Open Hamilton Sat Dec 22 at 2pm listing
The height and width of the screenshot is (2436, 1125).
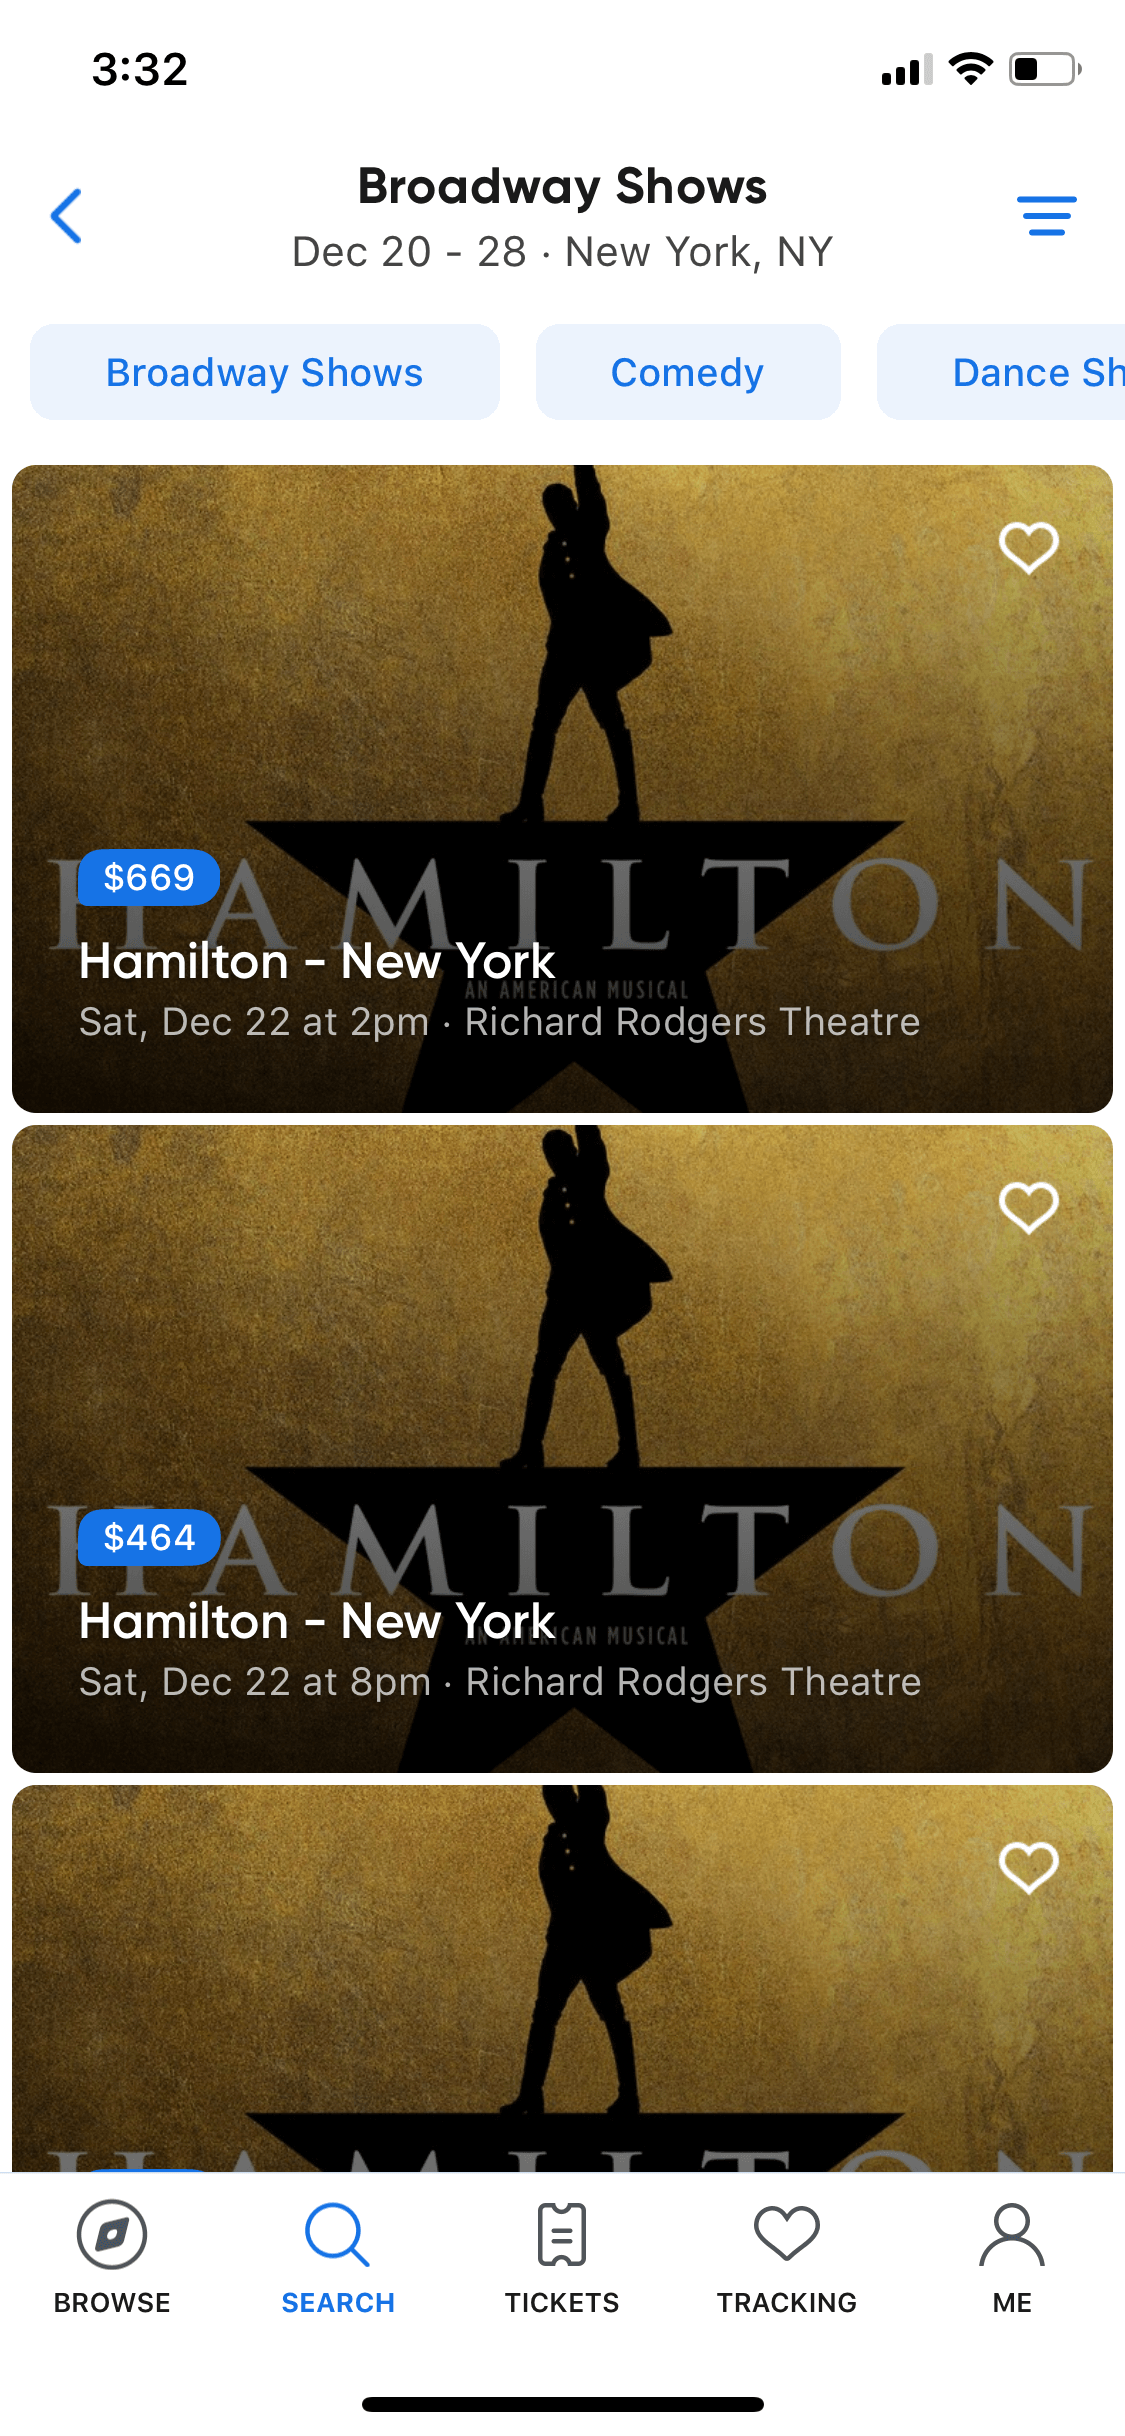coord(562,789)
